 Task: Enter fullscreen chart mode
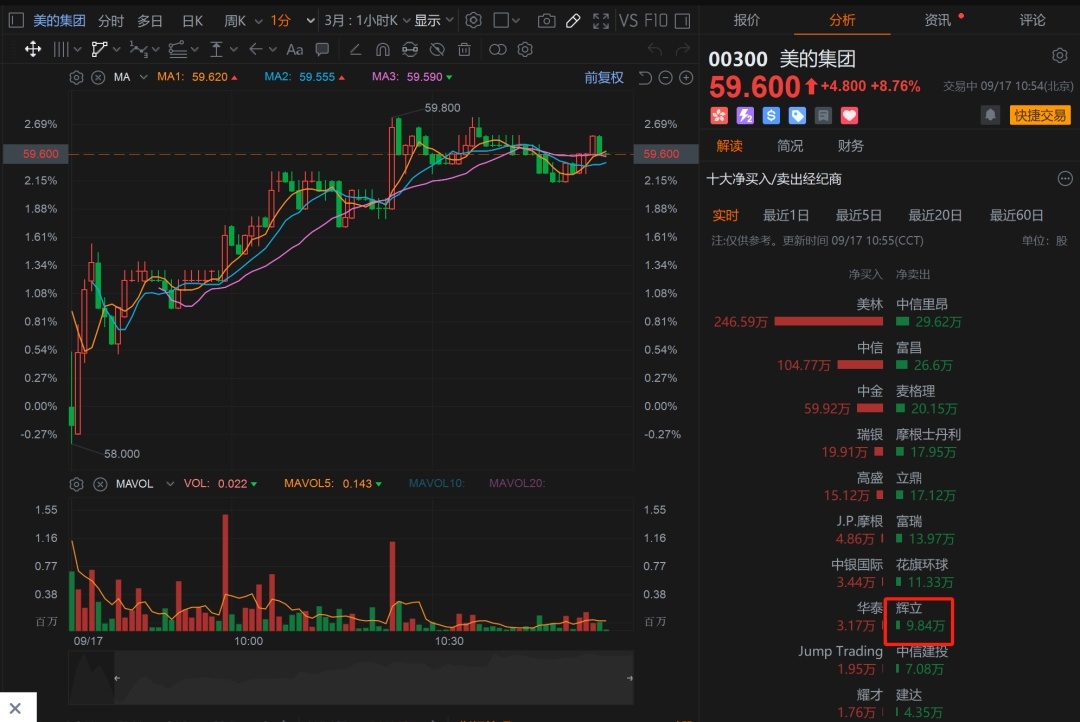600,20
